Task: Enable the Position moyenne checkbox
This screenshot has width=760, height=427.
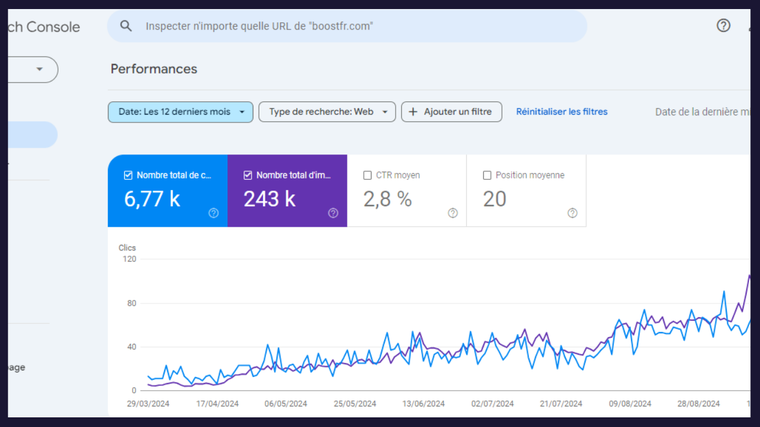Action: pyautogui.click(x=487, y=175)
